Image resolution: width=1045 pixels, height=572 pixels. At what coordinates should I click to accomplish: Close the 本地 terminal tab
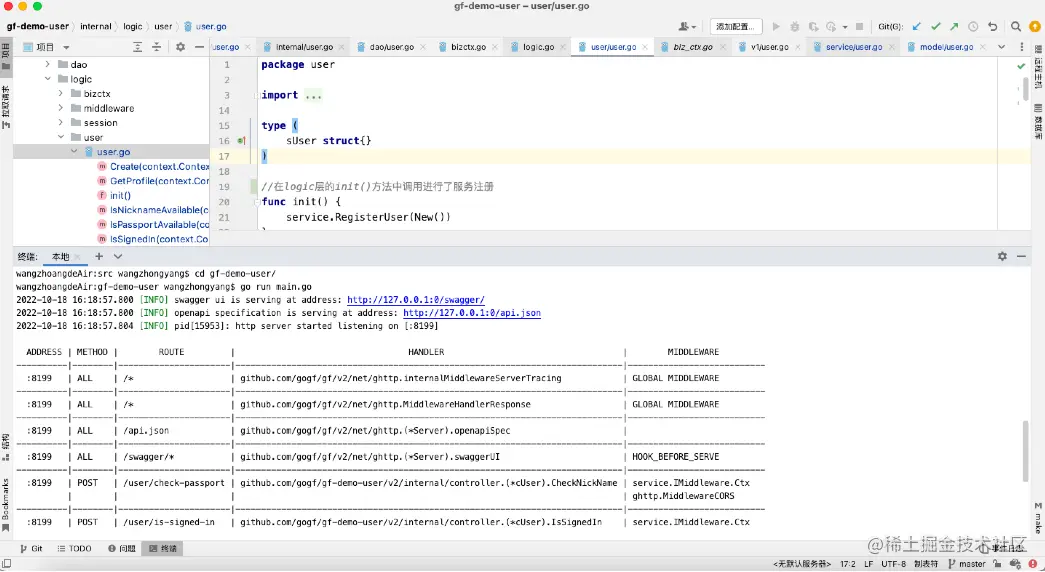tap(77, 257)
